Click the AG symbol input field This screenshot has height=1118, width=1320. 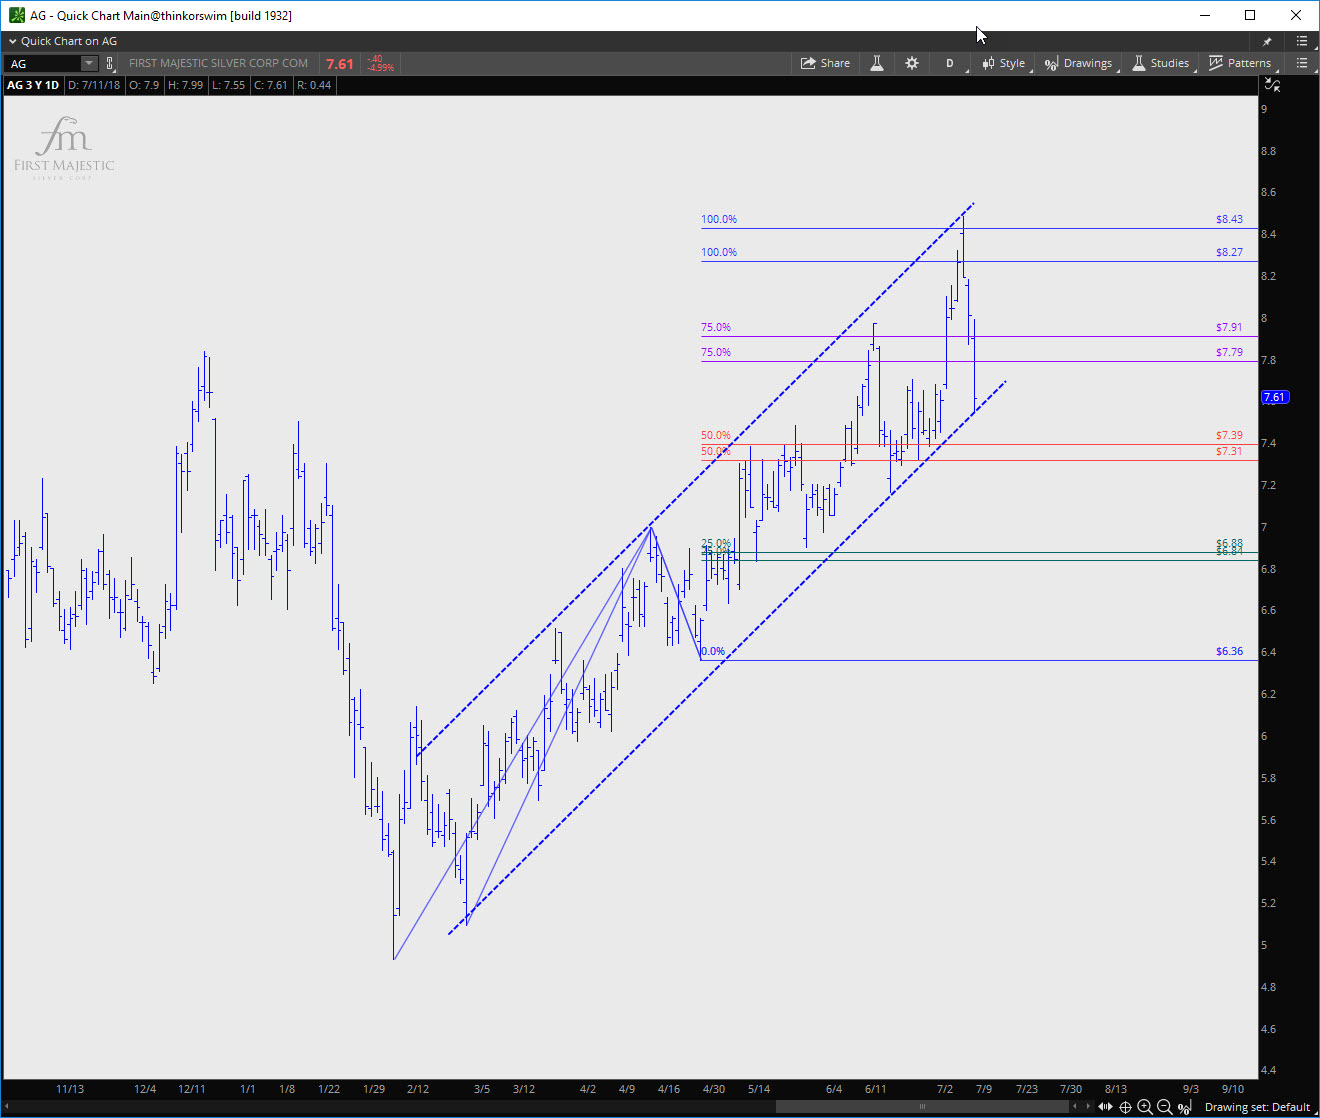[44, 63]
